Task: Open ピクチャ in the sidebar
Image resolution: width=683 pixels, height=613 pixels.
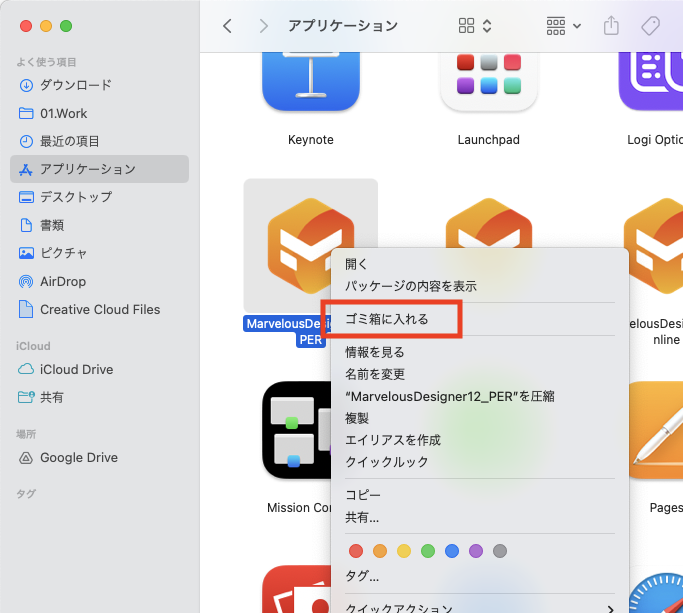Action: (x=99, y=253)
